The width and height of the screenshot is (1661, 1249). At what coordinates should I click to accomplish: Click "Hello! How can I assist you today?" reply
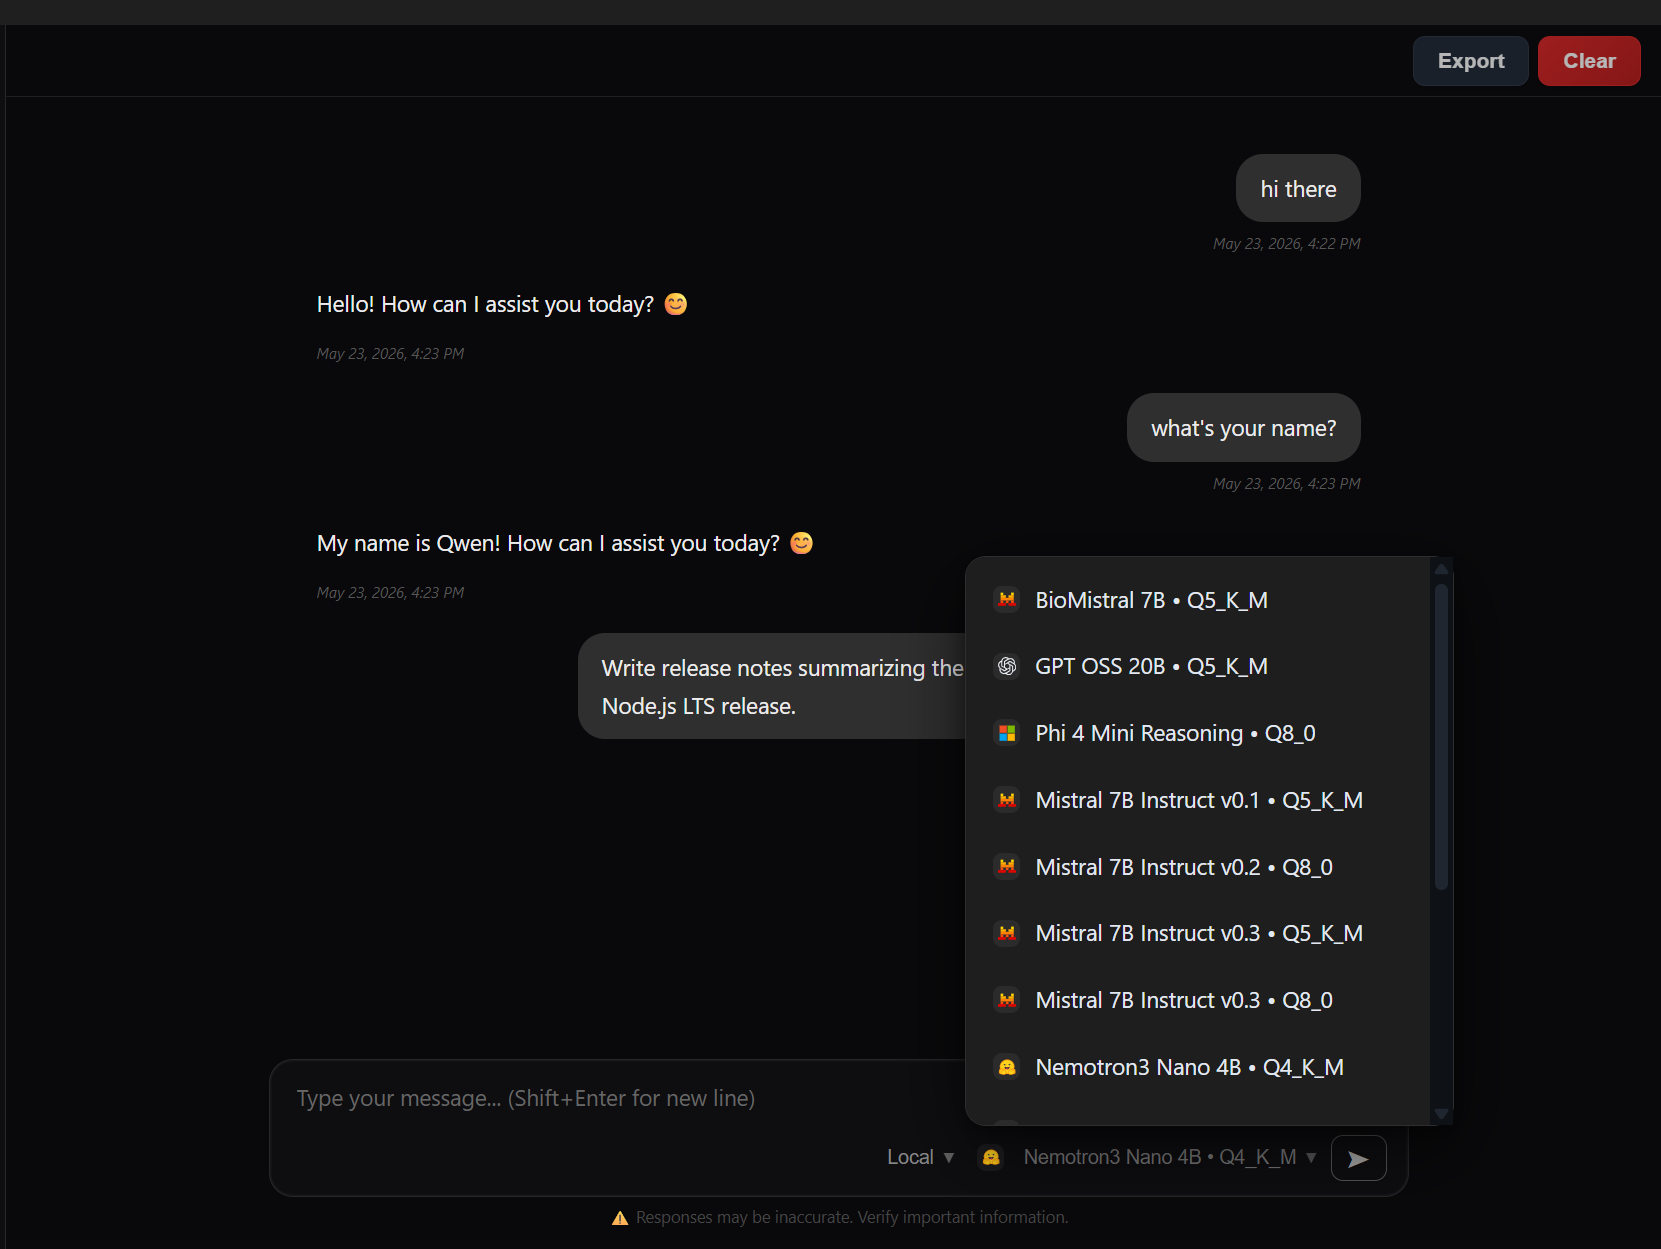tap(502, 304)
